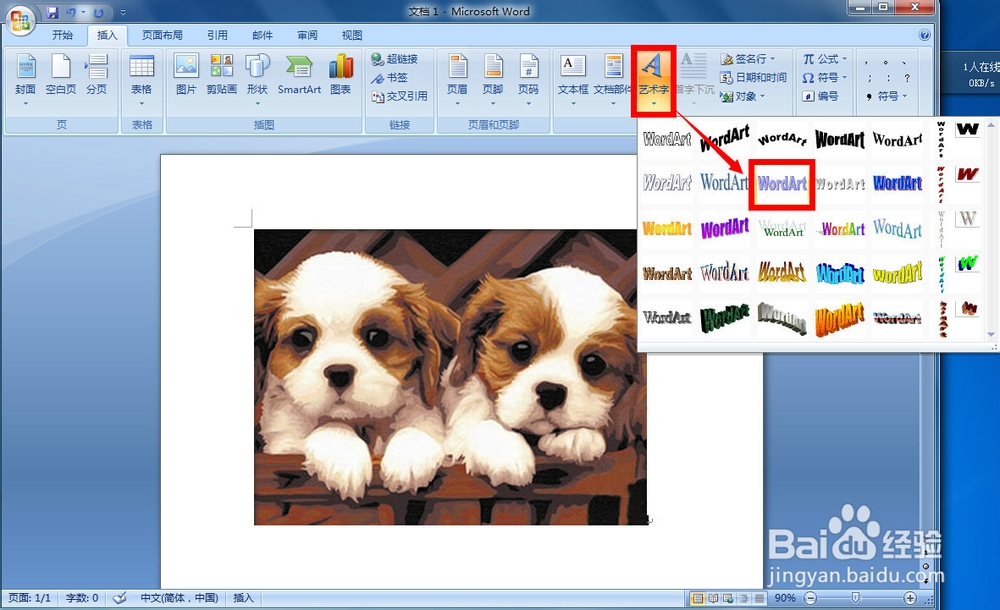Insert a chart (图表)

(x=341, y=74)
